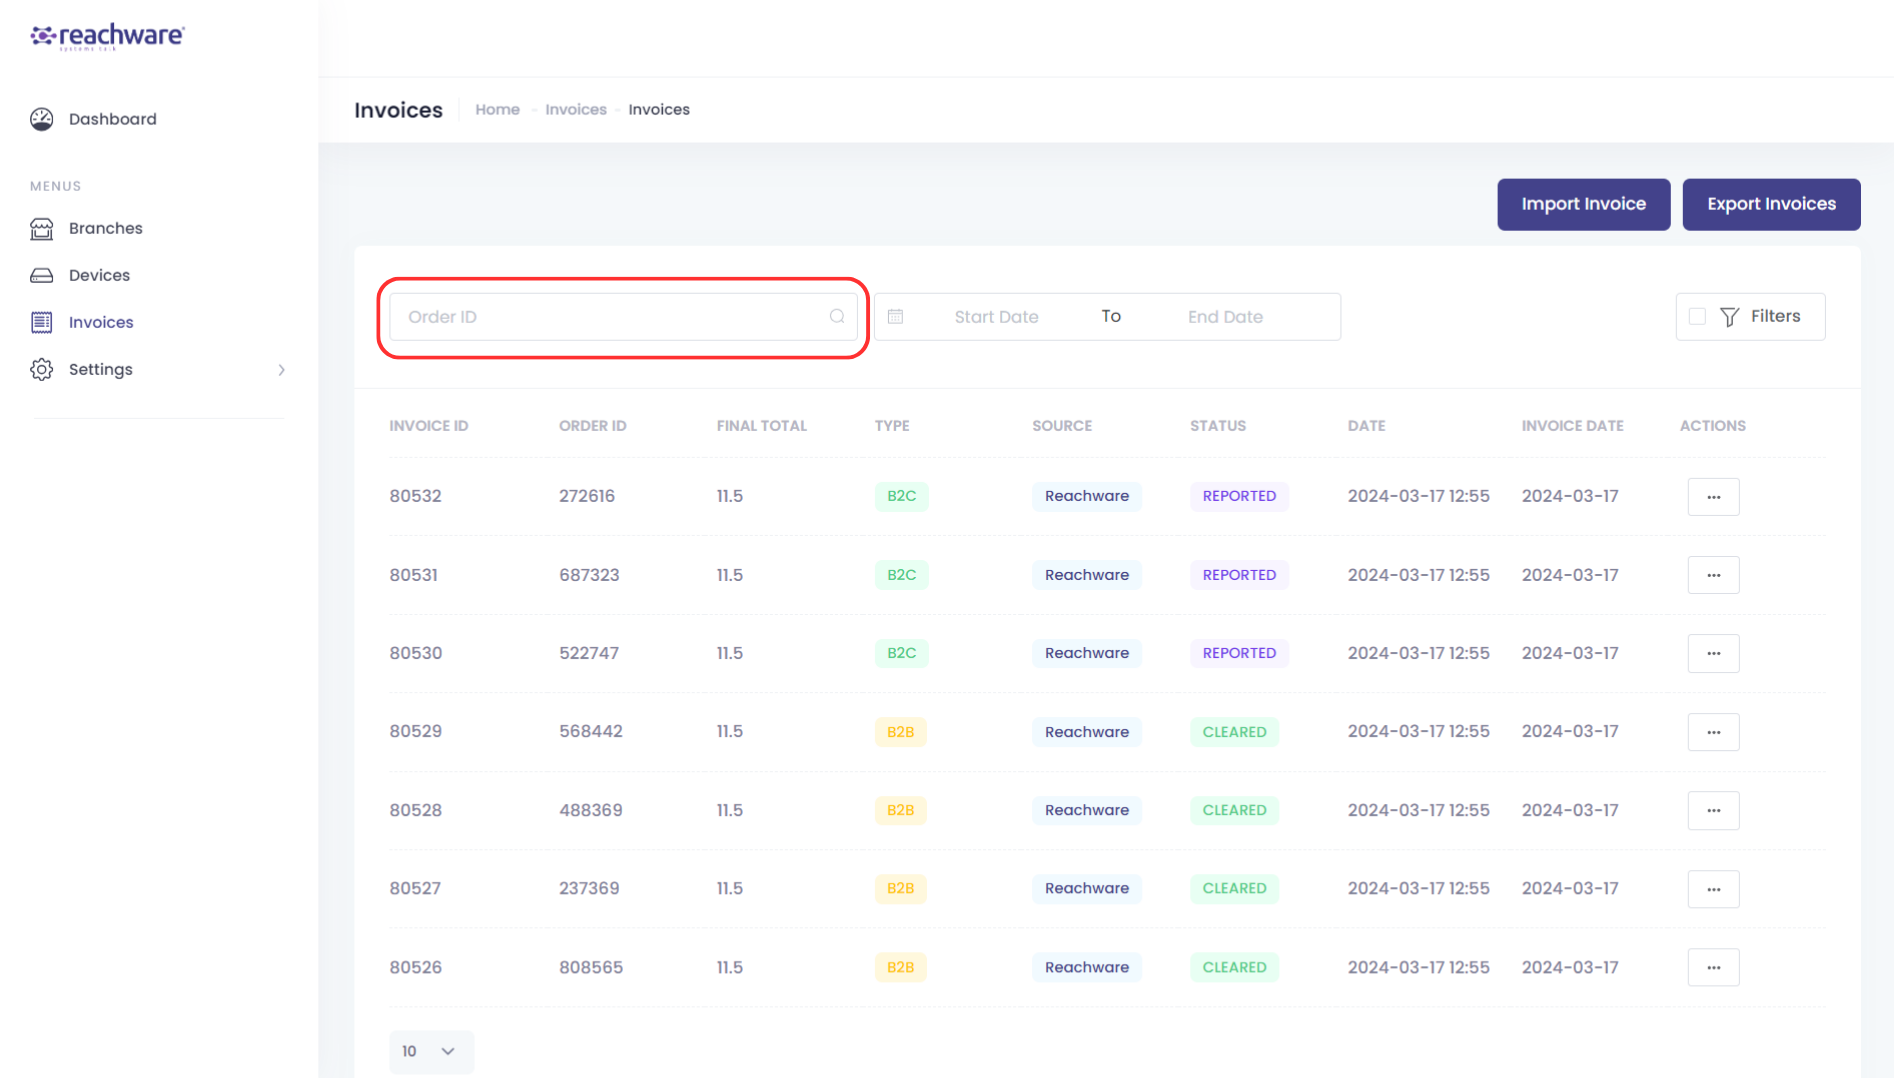Image resolution: width=1894 pixels, height=1078 pixels.
Task: Open actions menu for invoice 80531
Action: tap(1713, 575)
